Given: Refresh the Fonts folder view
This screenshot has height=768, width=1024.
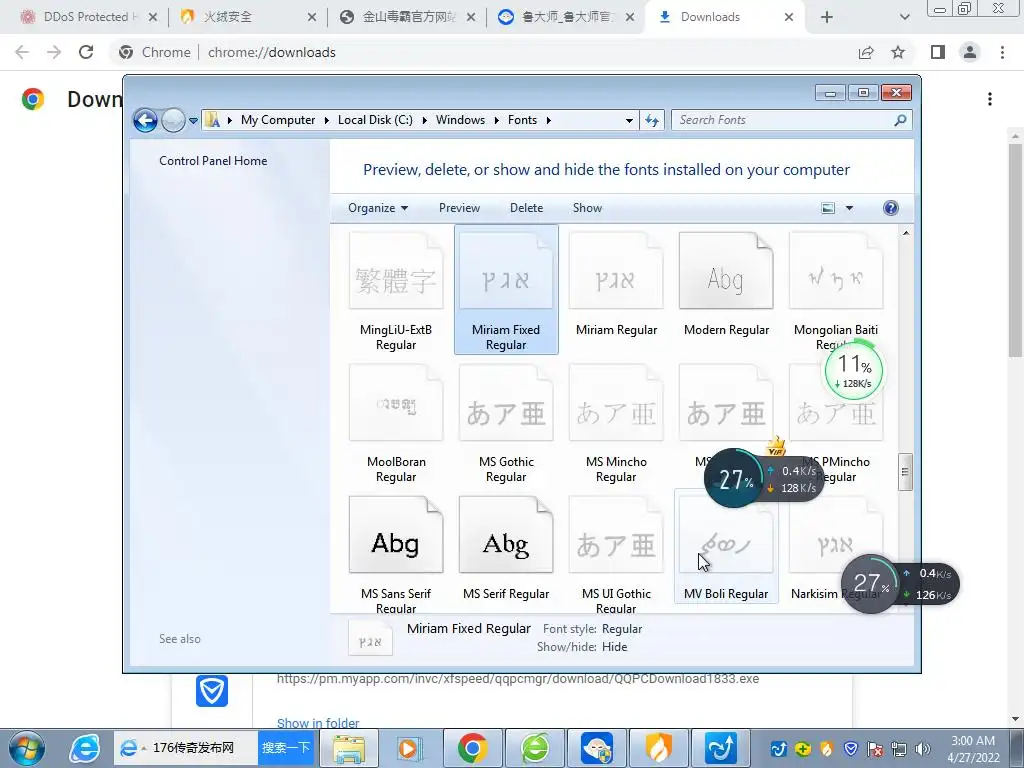Looking at the screenshot, I should tap(652, 120).
